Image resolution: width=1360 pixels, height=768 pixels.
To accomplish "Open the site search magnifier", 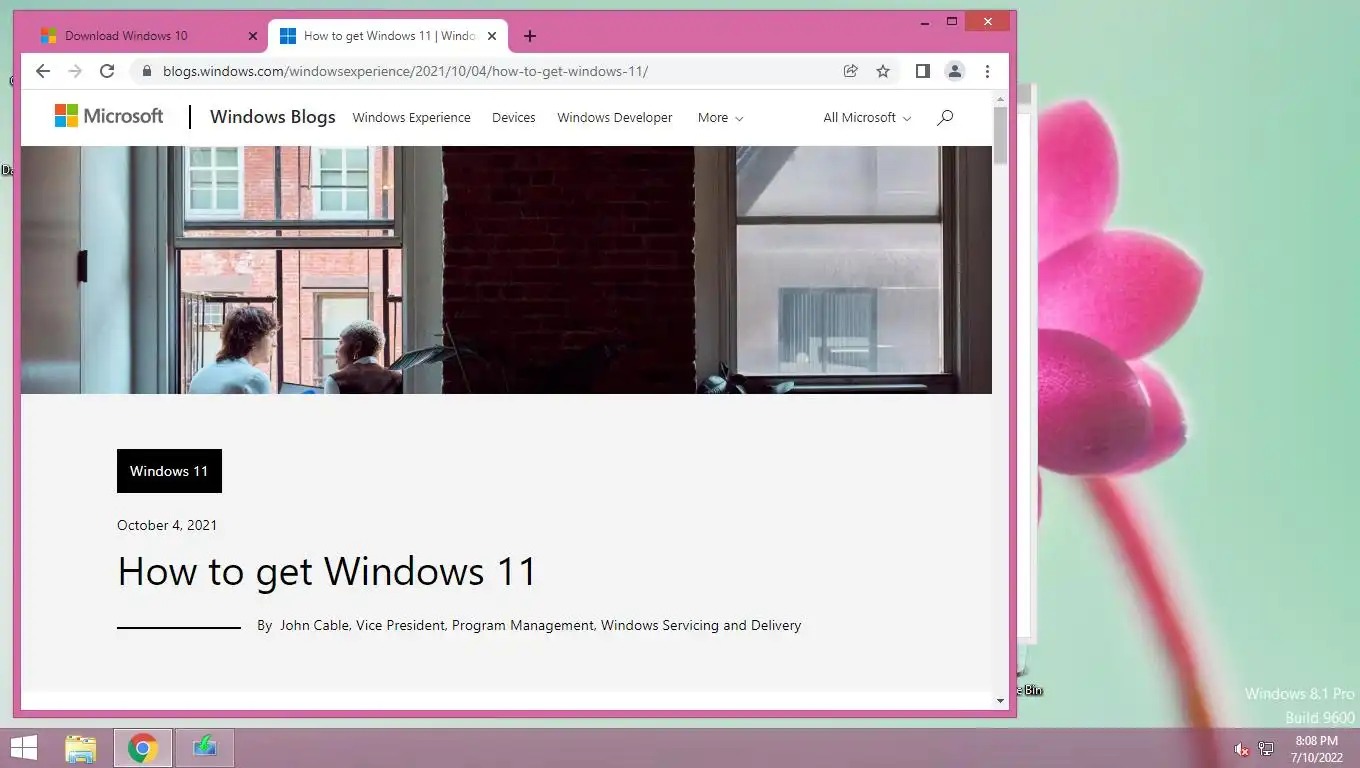I will pyautogui.click(x=945, y=117).
